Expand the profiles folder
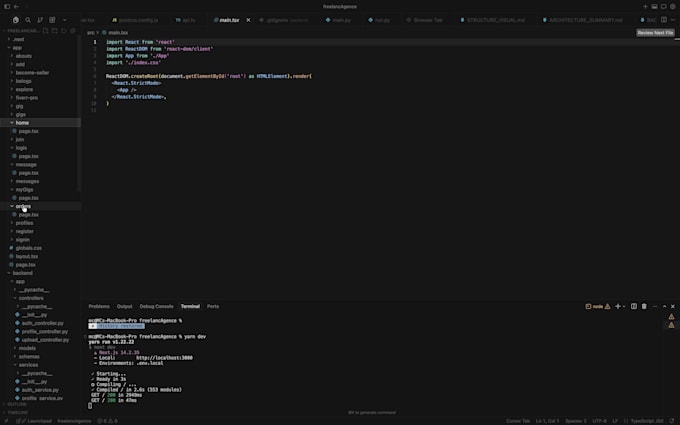 (24, 223)
